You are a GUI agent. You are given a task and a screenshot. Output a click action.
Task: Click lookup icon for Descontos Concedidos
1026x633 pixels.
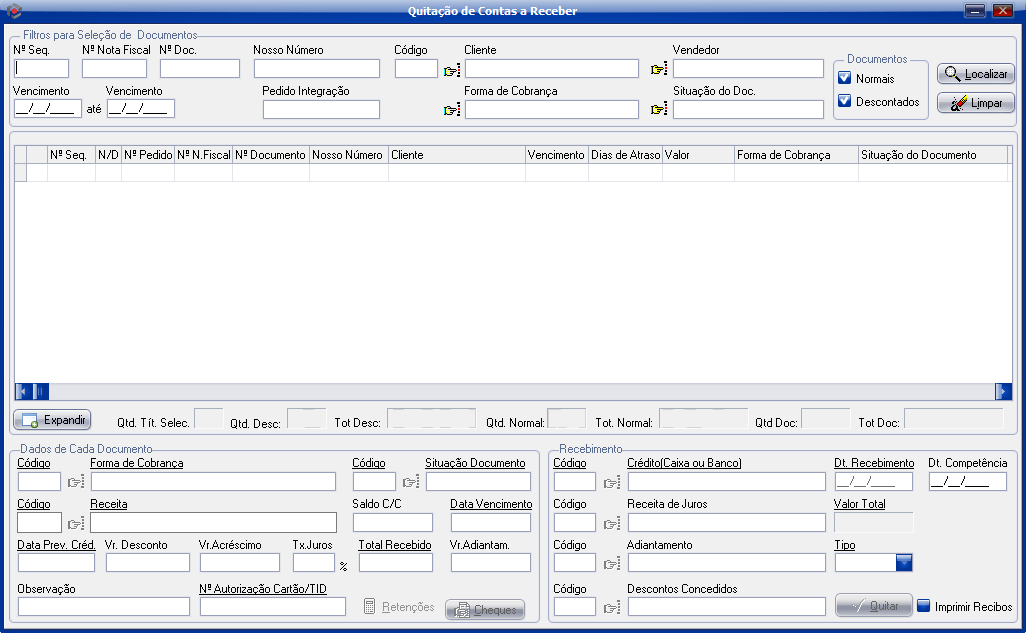pos(612,607)
